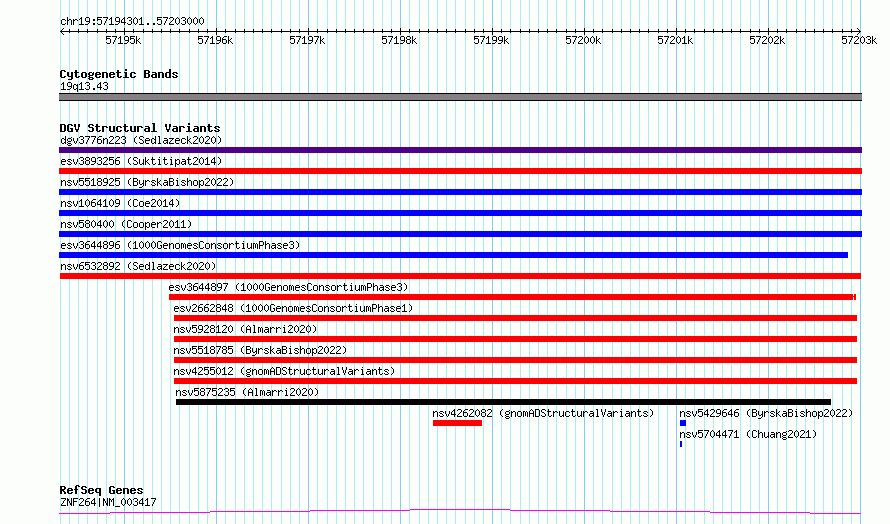Click the tiny blue nsv5704471 marker

pos(681,444)
